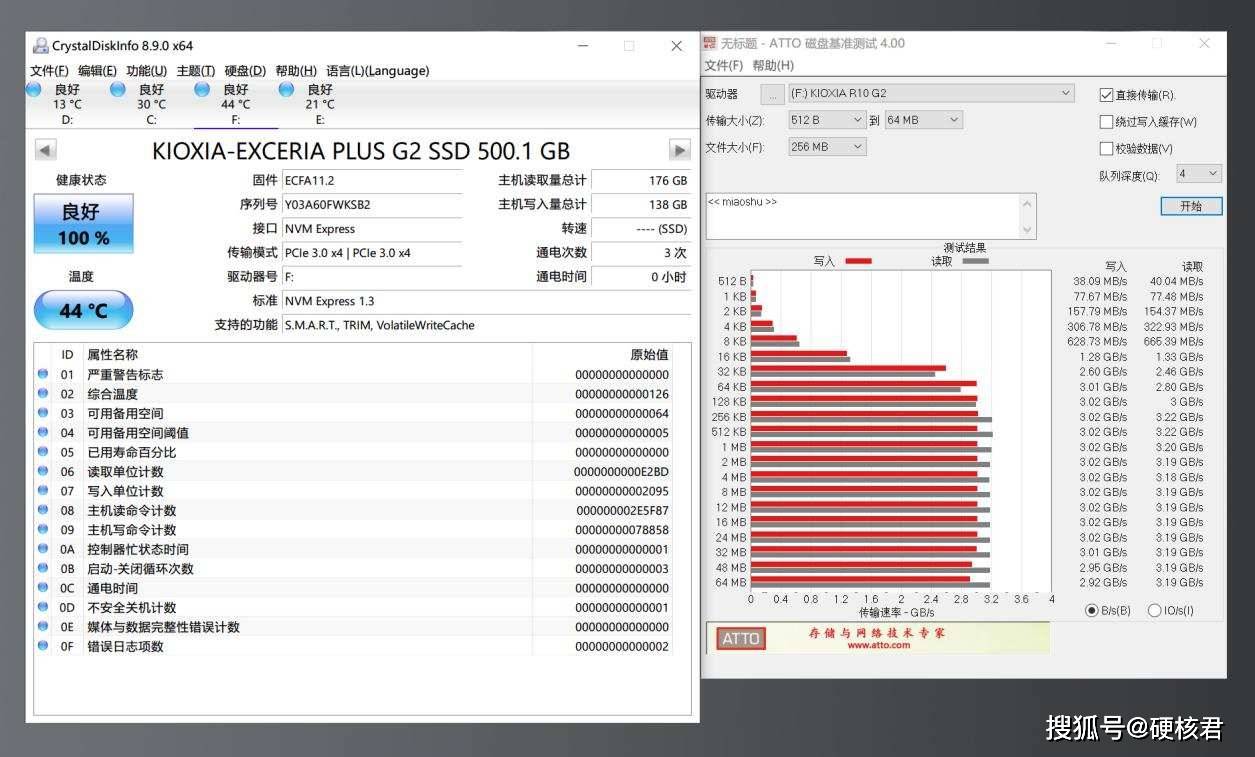Screen dimensions: 1255x757
Task: Enable the 校验数据 checkbox
Action: tap(1106, 149)
